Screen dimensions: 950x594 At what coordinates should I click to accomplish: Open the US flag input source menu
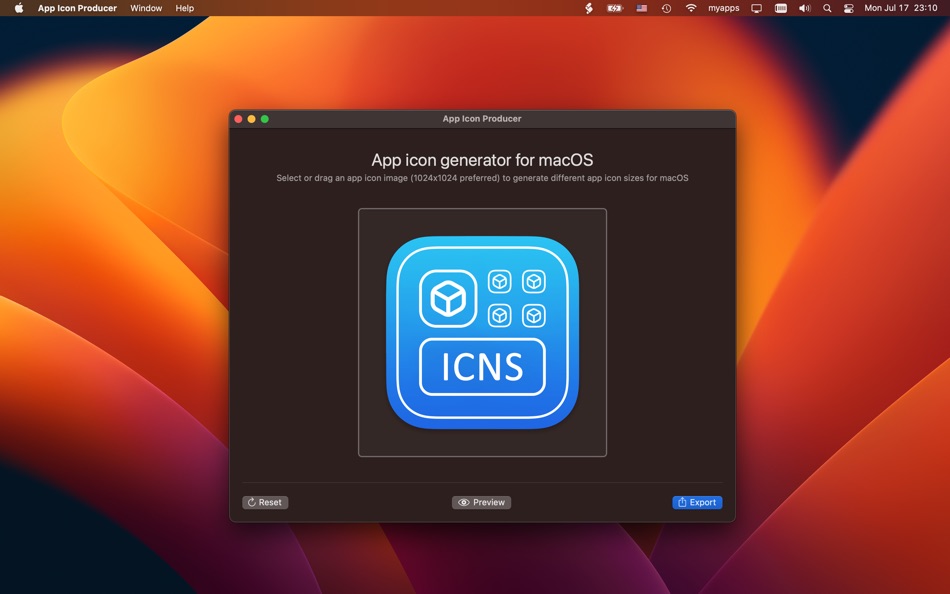click(x=642, y=8)
